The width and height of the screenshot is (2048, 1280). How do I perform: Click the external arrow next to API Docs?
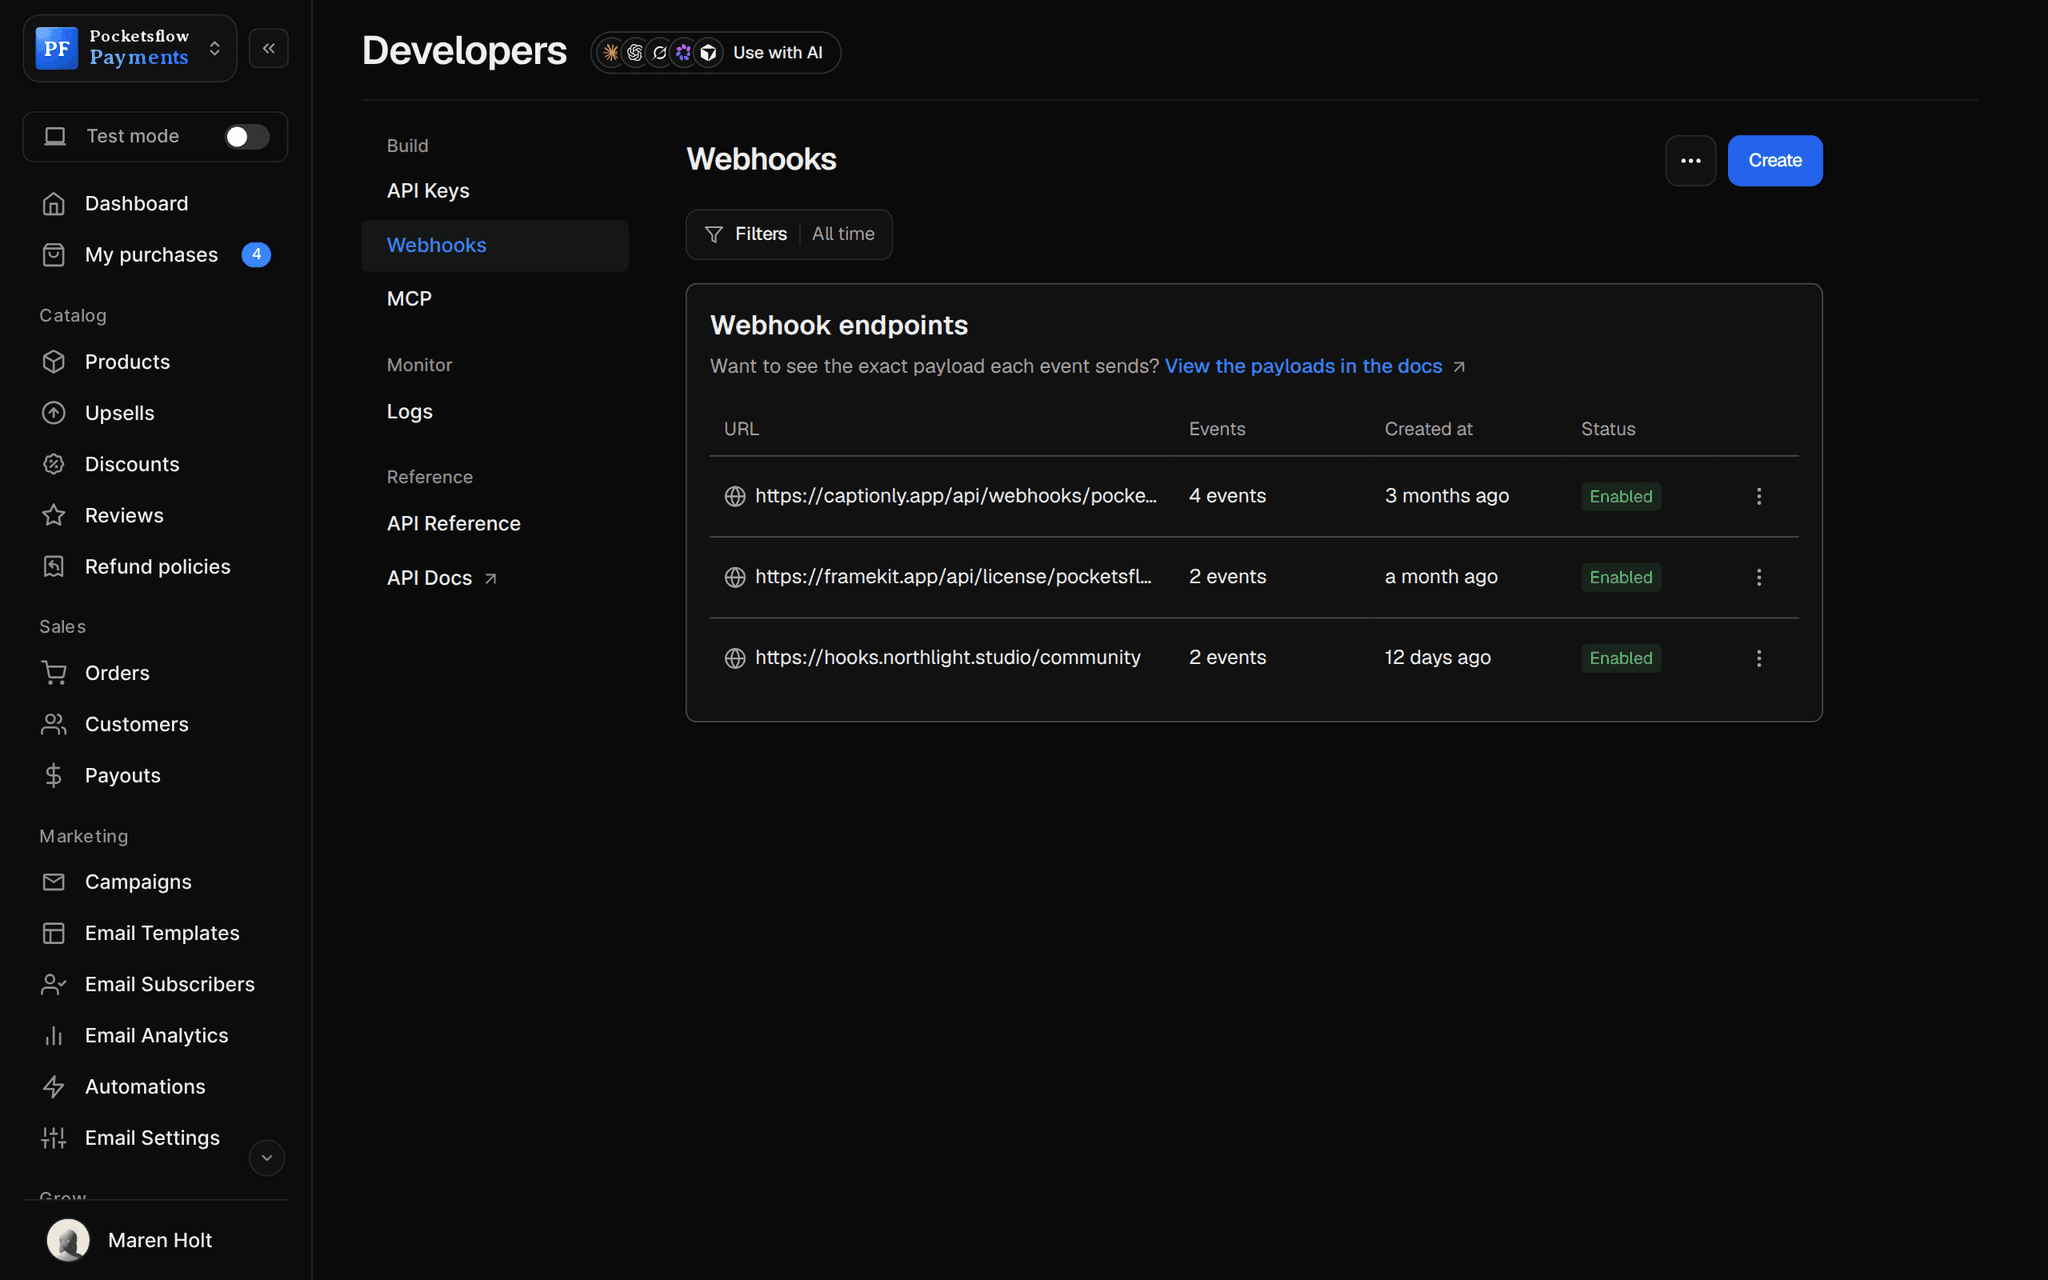491,578
